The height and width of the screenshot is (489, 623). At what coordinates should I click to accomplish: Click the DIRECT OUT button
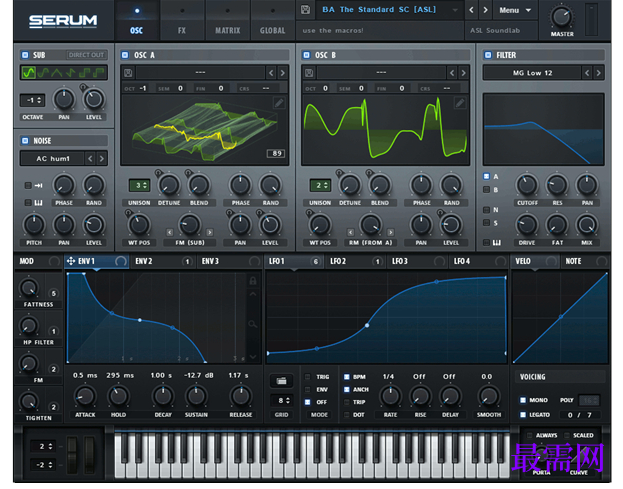coord(86,55)
